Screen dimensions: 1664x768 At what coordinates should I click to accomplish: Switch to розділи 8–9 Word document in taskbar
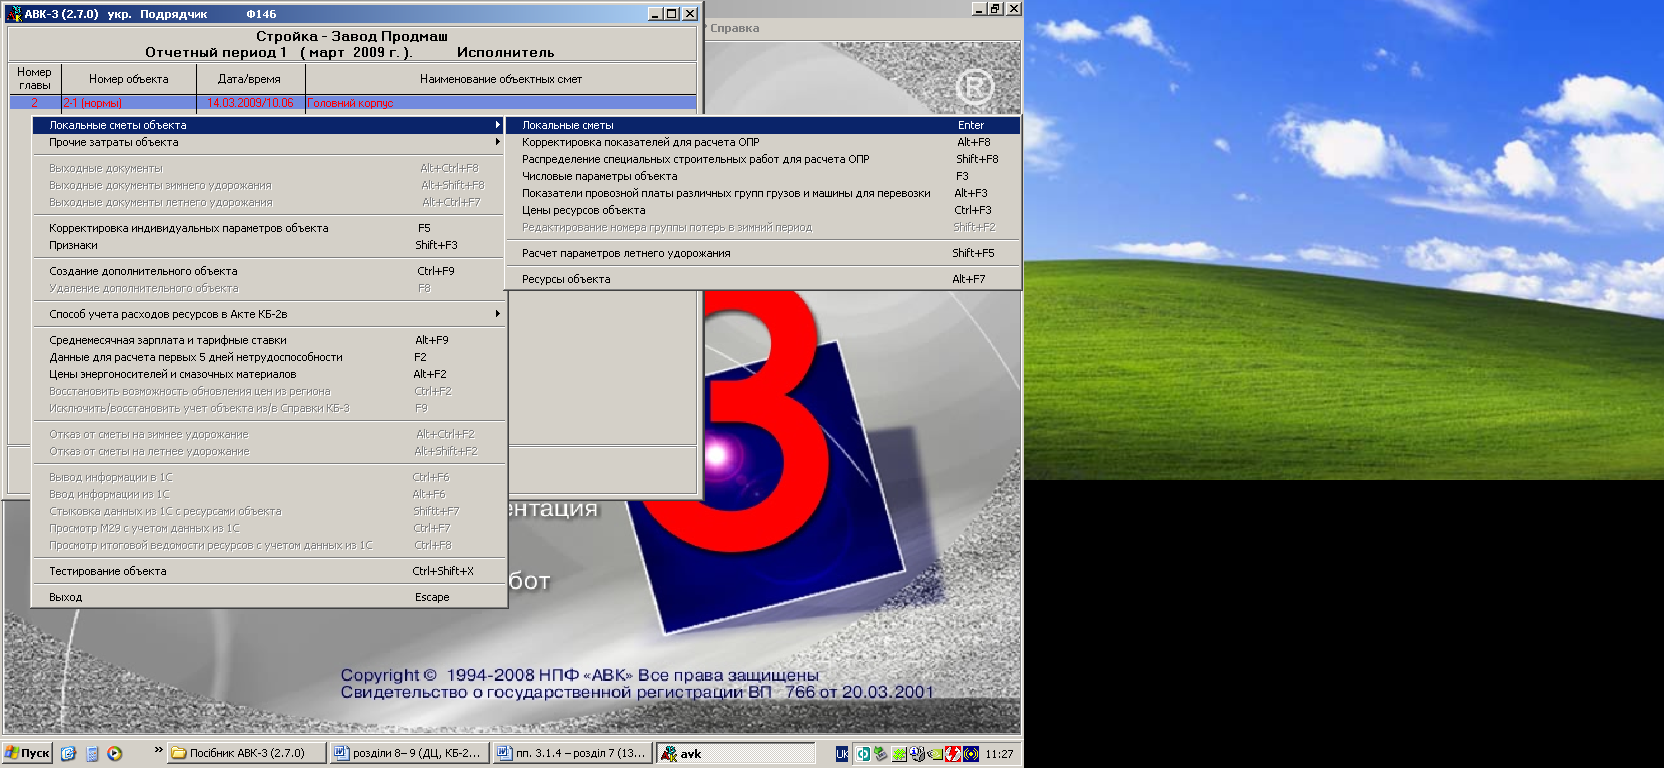(409, 753)
